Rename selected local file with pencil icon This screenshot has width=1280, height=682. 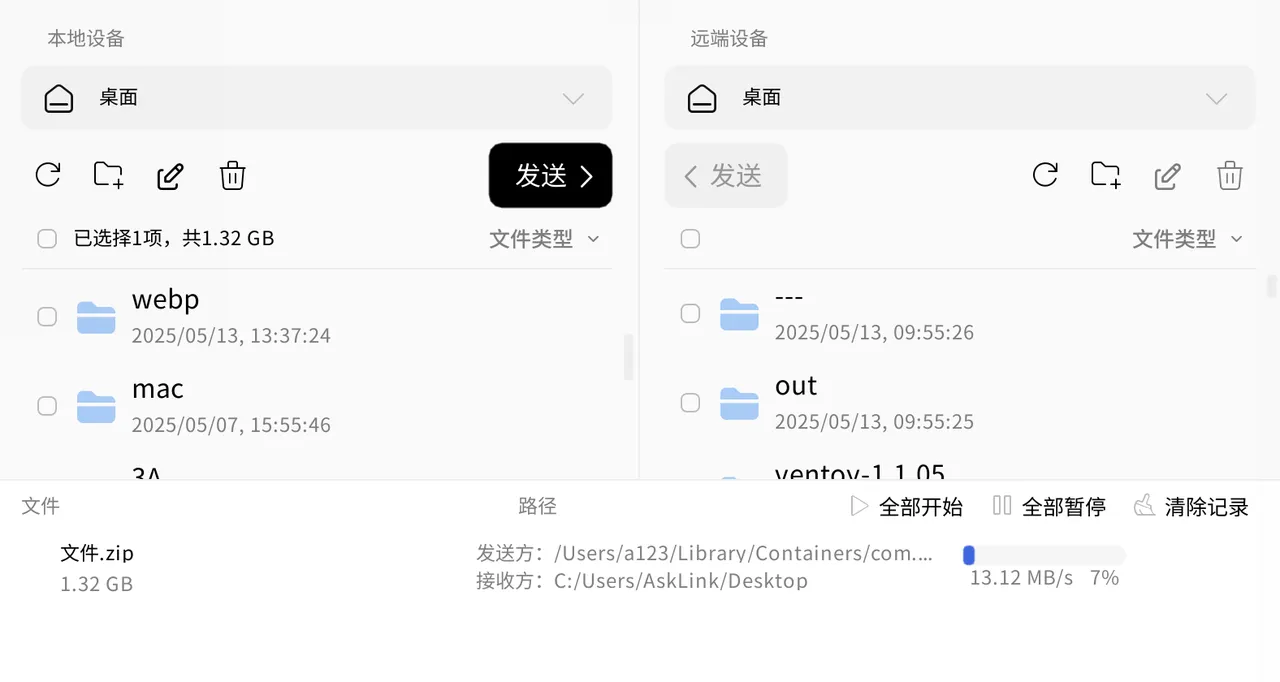point(171,176)
